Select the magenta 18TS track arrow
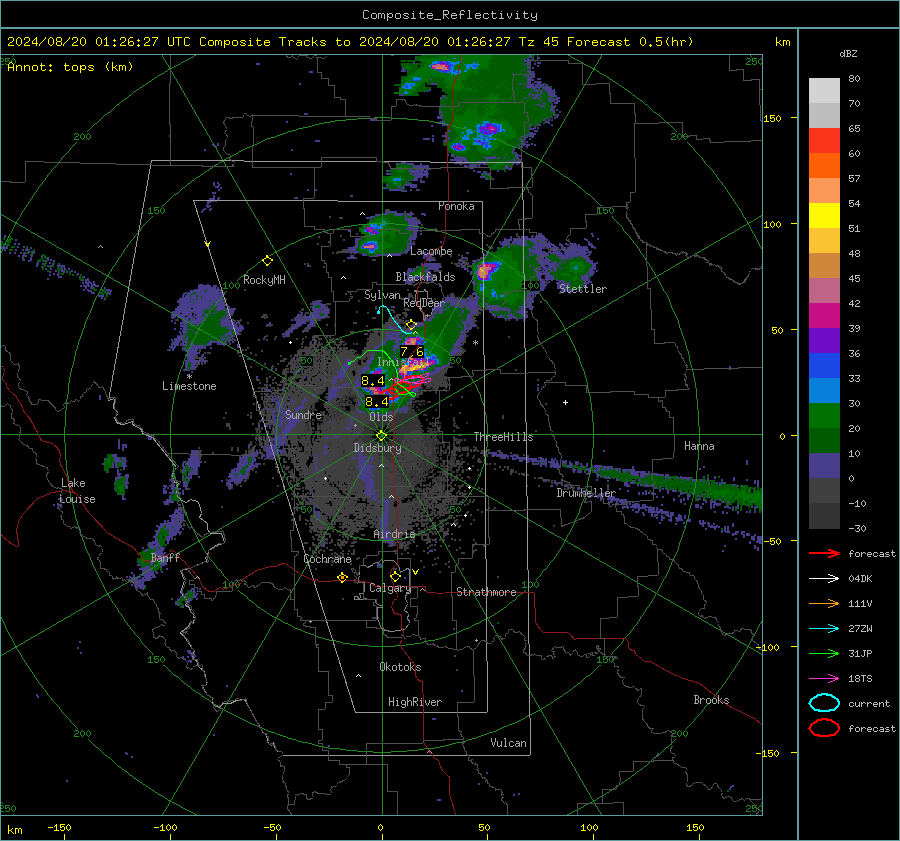This screenshot has height=841, width=900. tap(824, 679)
